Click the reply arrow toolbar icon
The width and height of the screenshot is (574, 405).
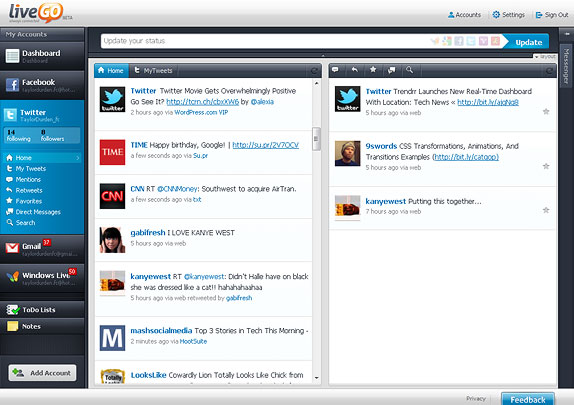354,70
